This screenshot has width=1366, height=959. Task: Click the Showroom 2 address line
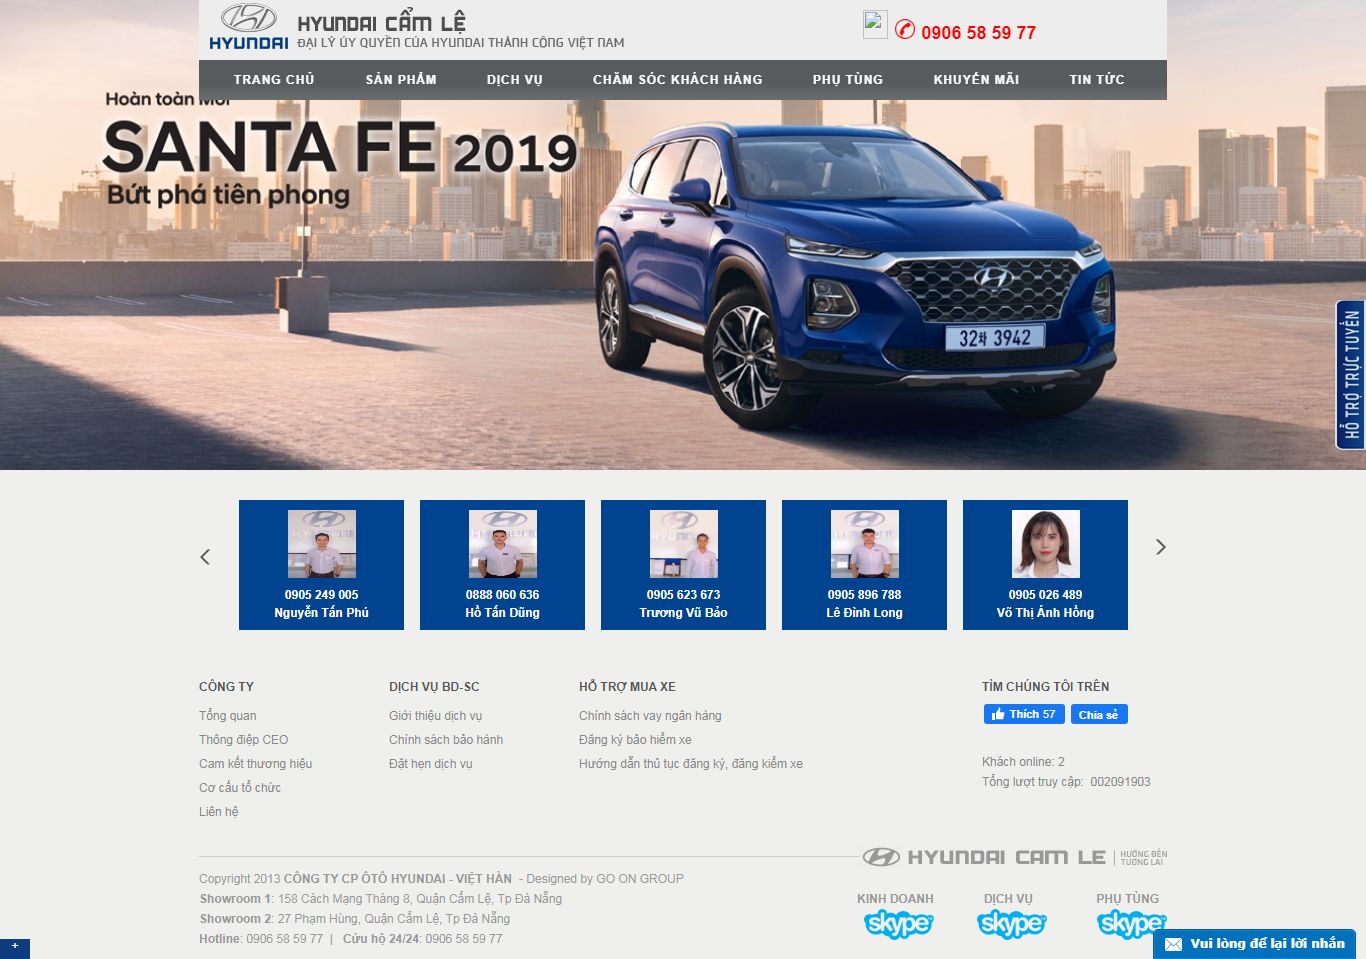(355, 918)
